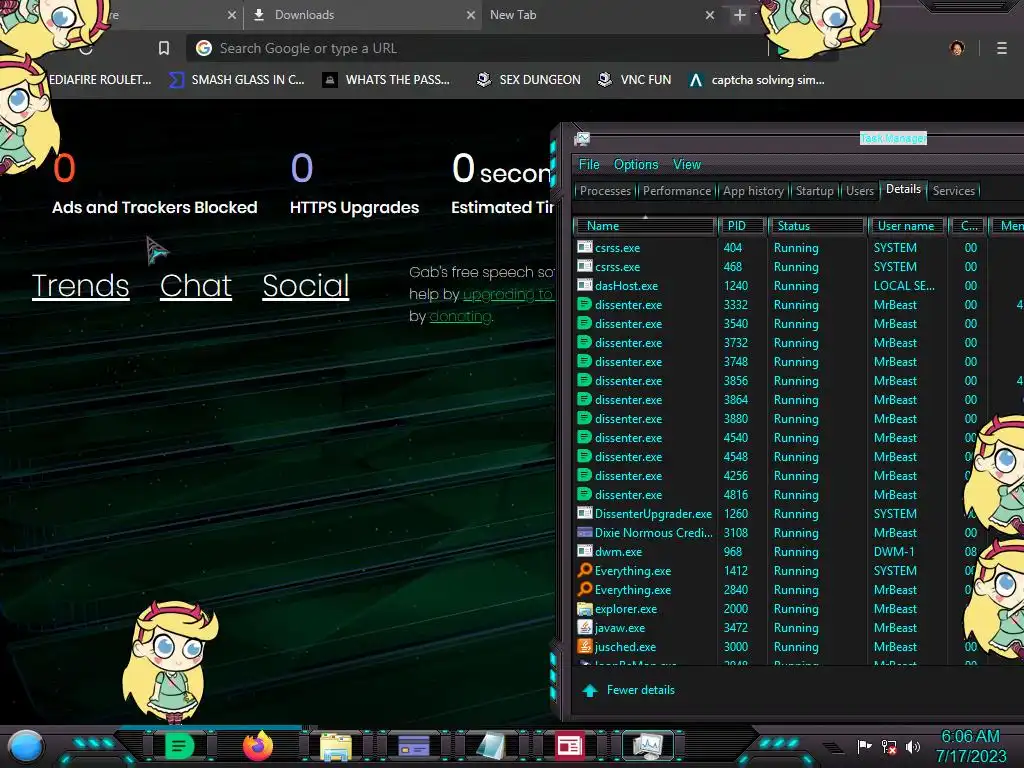Open the File menu in Task Manager
Image resolution: width=1024 pixels, height=768 pixels.
click(x=588, y=165)
